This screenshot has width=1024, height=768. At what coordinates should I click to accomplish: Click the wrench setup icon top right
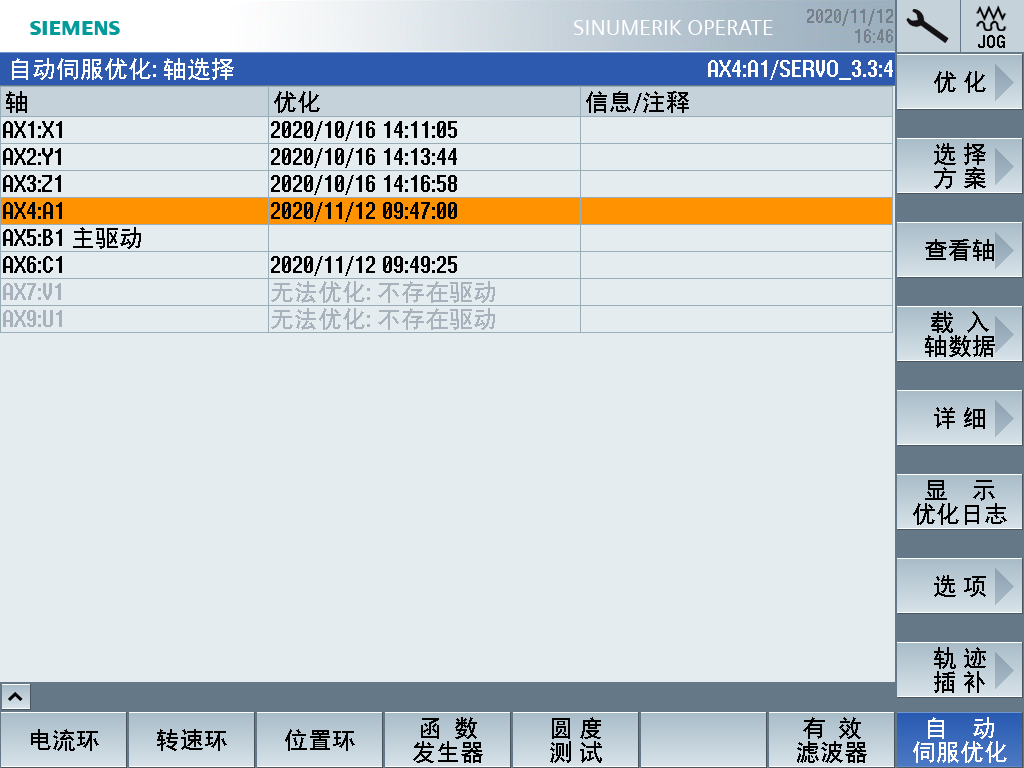tap(925, 26)
